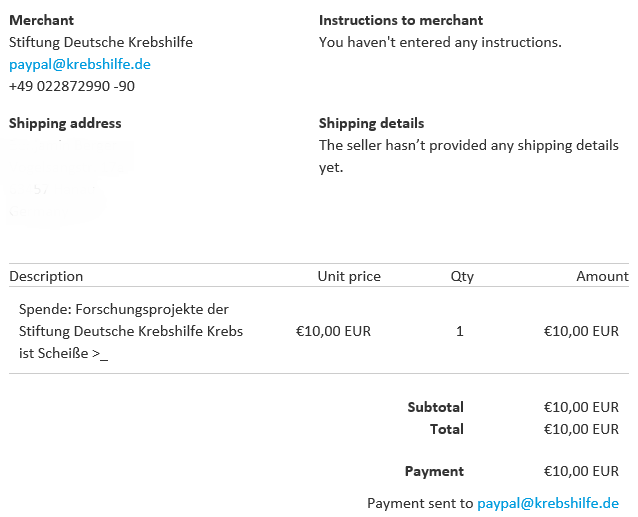Click the Subtotal amount value
The image size is (638, 517).
coord(581,407)
